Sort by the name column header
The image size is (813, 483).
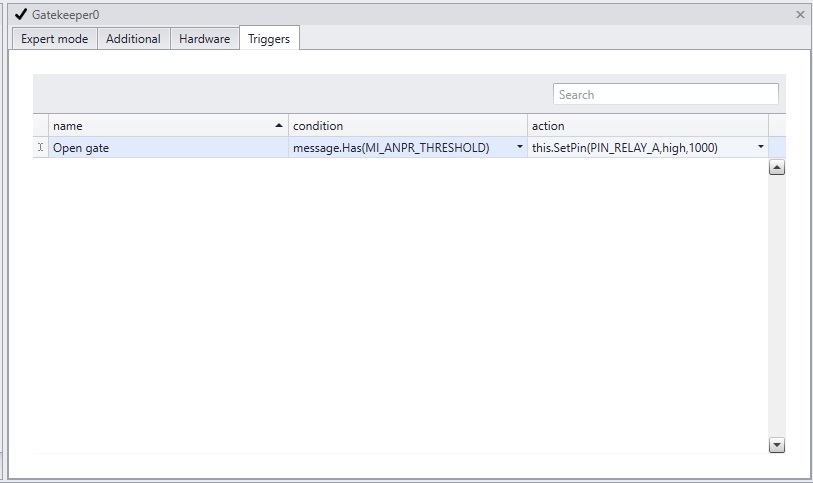169,126
